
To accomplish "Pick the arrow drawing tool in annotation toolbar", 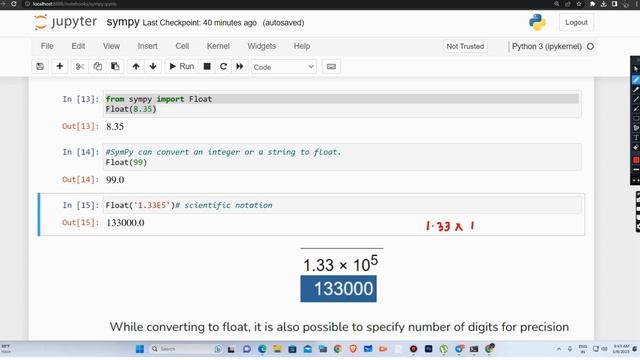I will point(636,109).
